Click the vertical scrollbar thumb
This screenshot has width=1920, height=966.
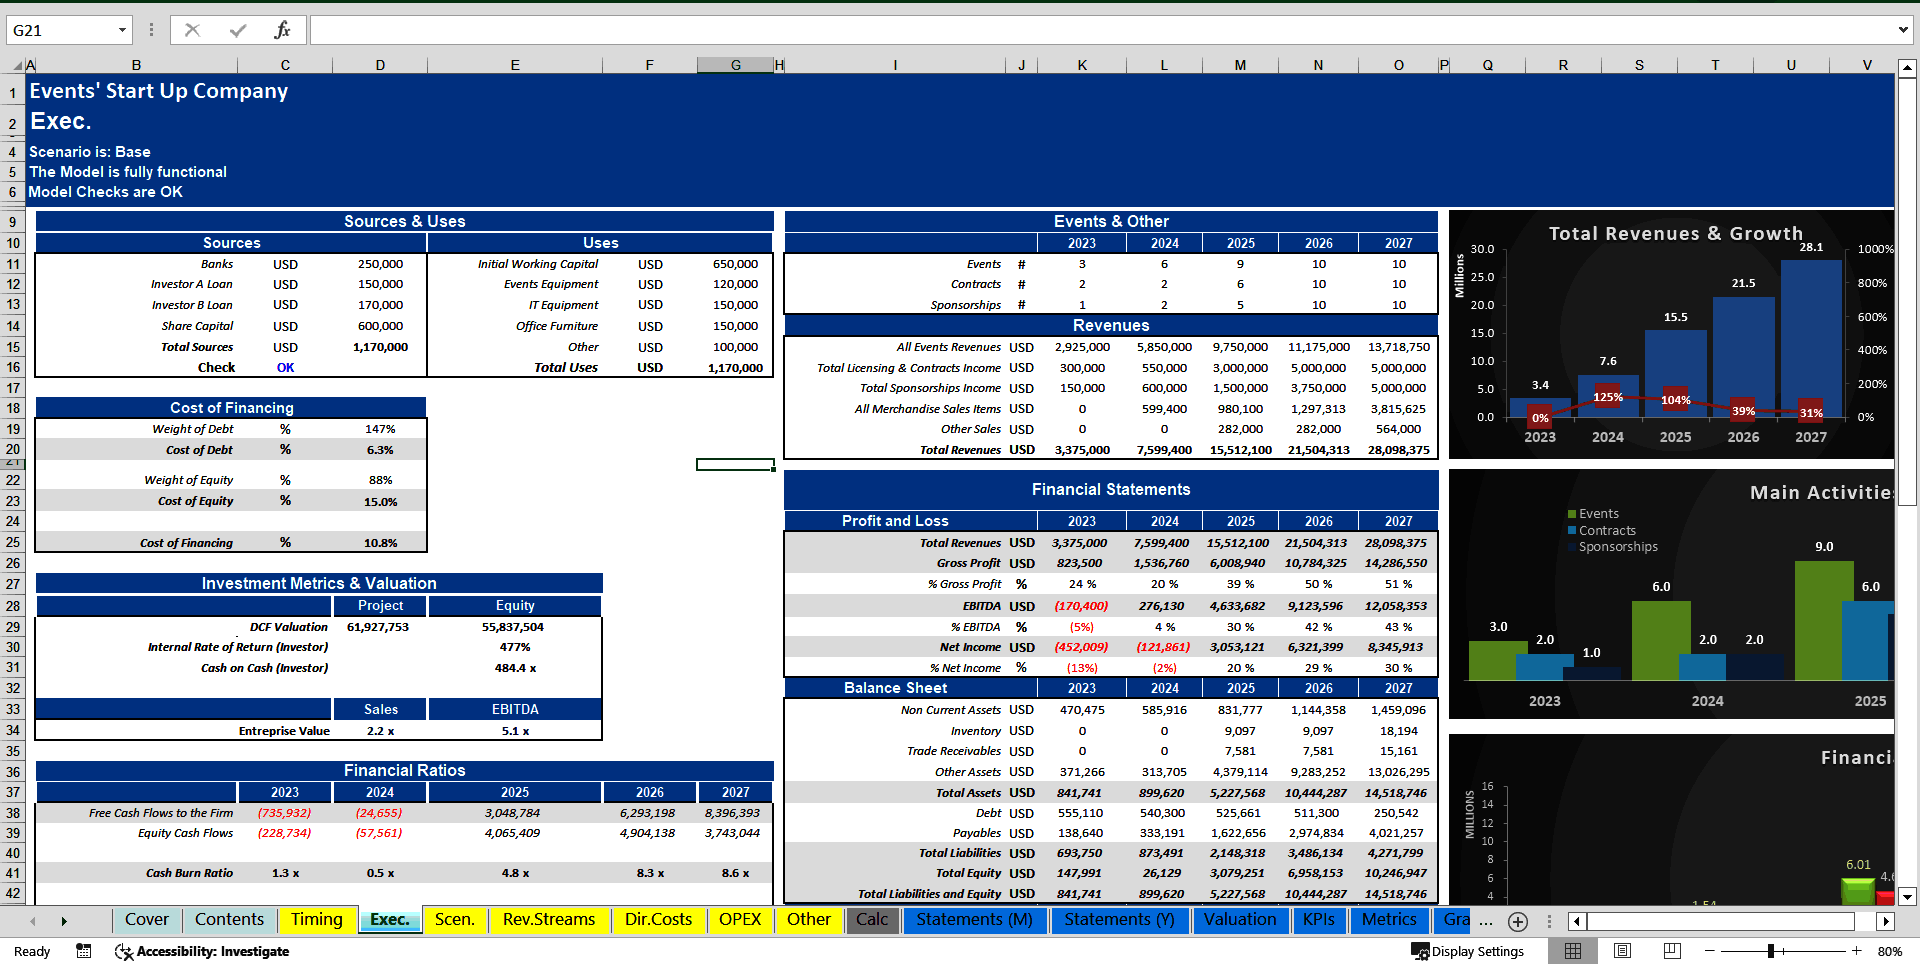1907,294
